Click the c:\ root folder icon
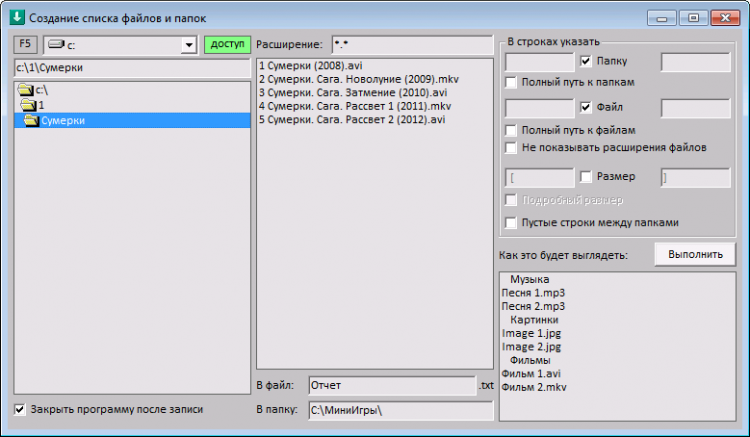 (x=25, y=90)
